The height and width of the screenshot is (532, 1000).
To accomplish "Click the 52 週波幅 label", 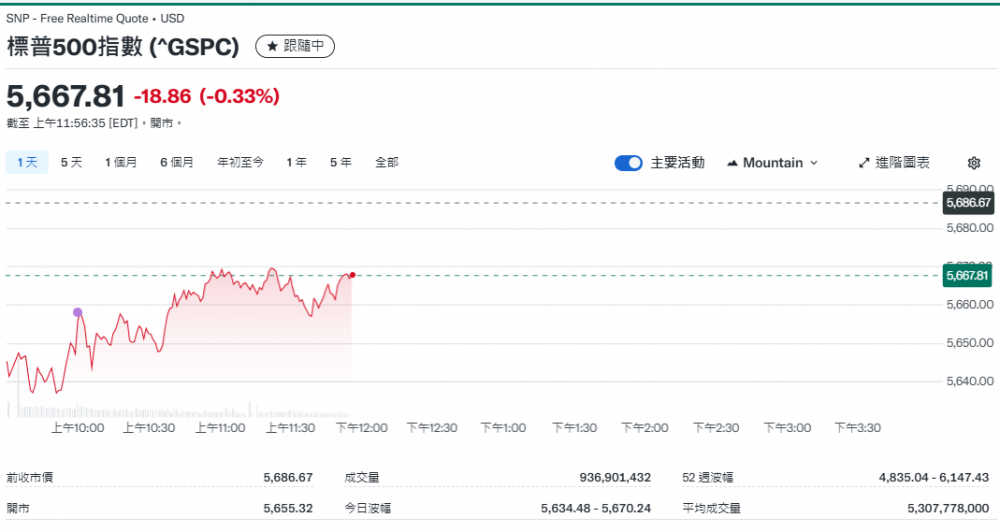I will click(706, 478).
